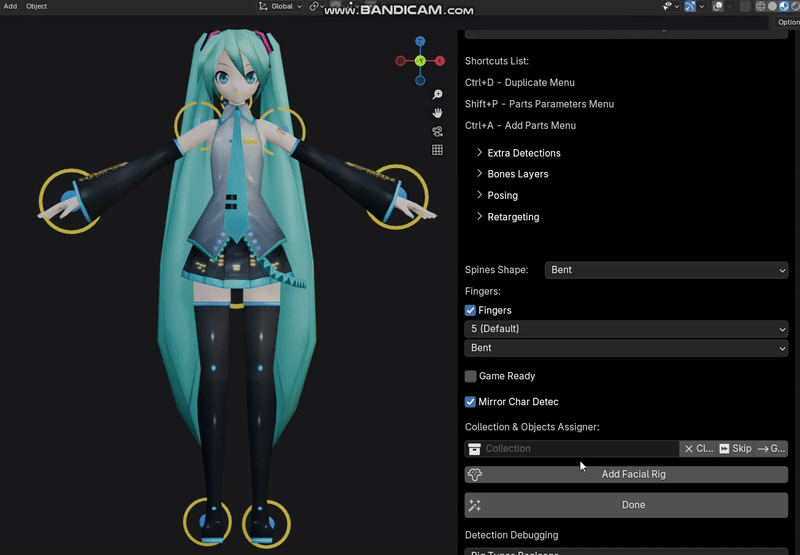Screen dimensions: 800x555
Task: Open the fingers Bent shape dropdown
Action: pos(626,348)
